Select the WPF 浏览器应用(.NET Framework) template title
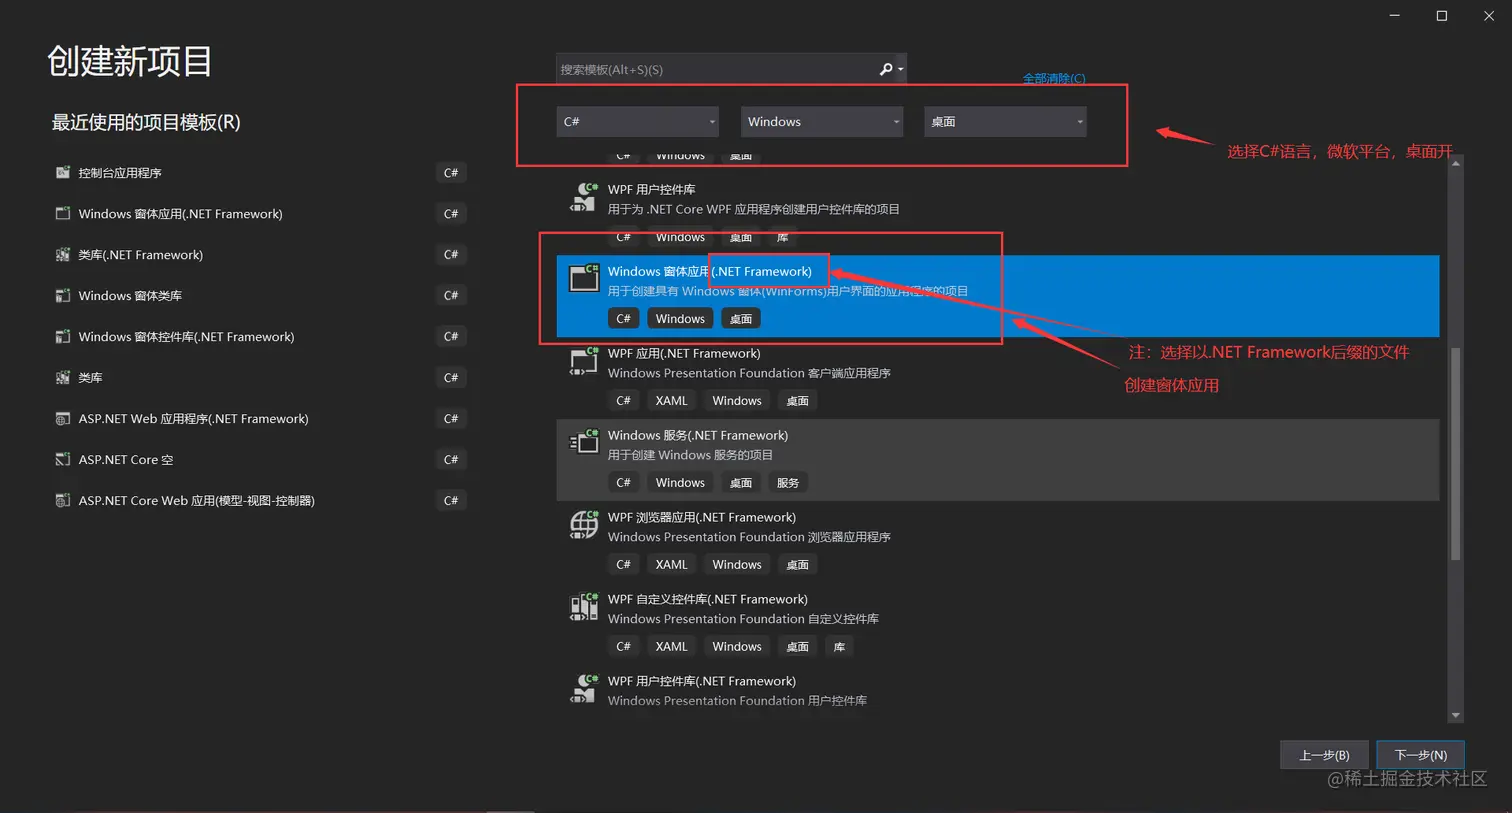 [702, 517]
